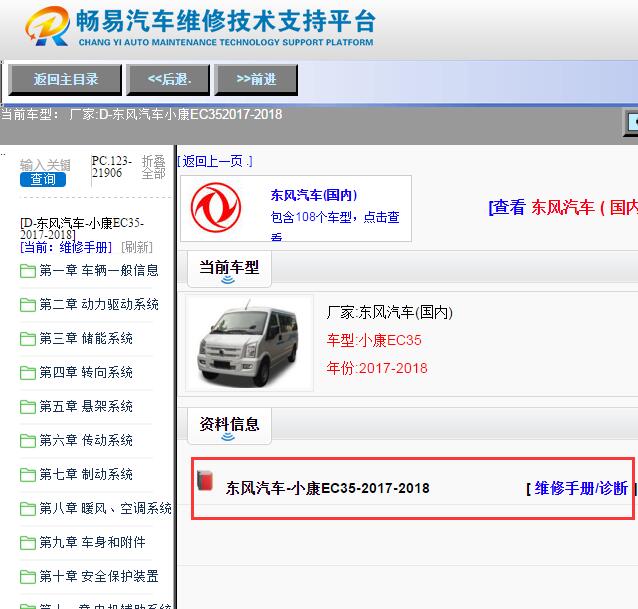Image resolution: width=638 pixels, height=609 pixels.
Task: Select the 当前车型 tab
Action: pos(229,269)
